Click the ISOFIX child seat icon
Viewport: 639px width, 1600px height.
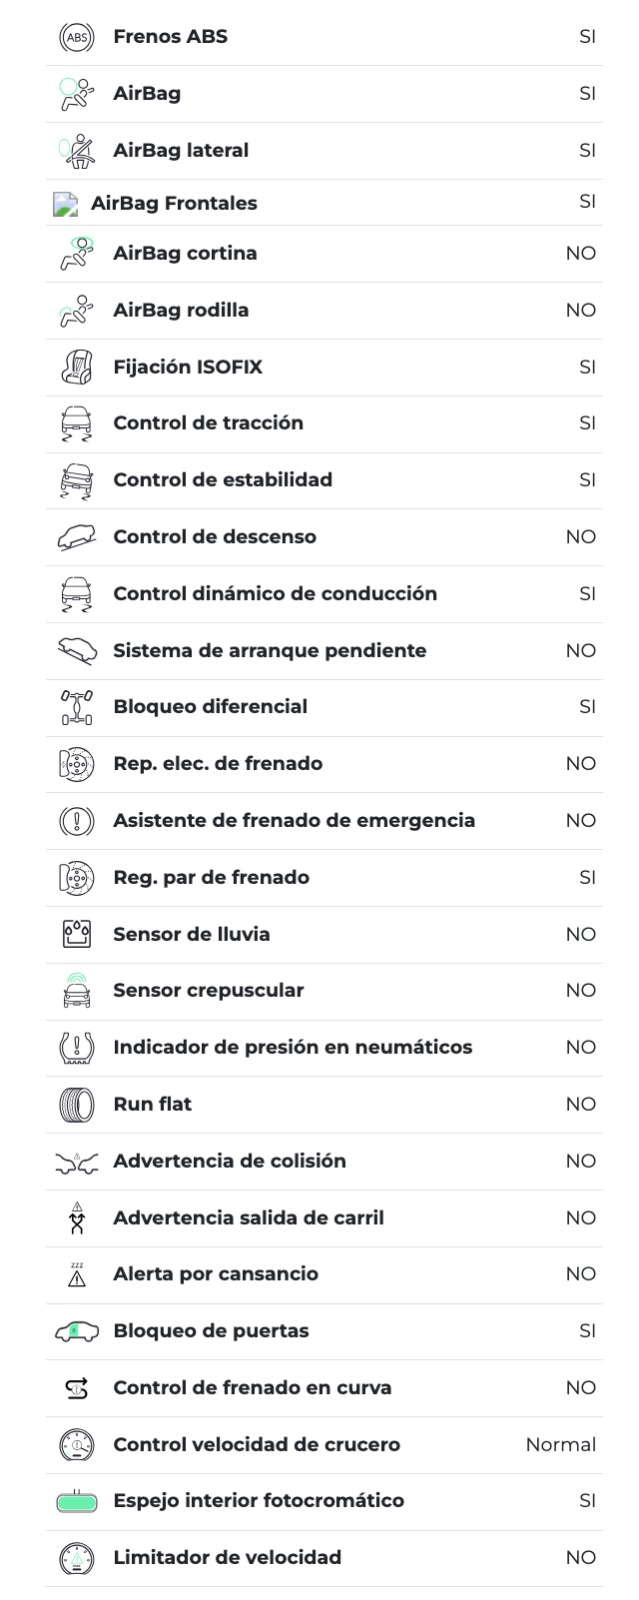77,367
